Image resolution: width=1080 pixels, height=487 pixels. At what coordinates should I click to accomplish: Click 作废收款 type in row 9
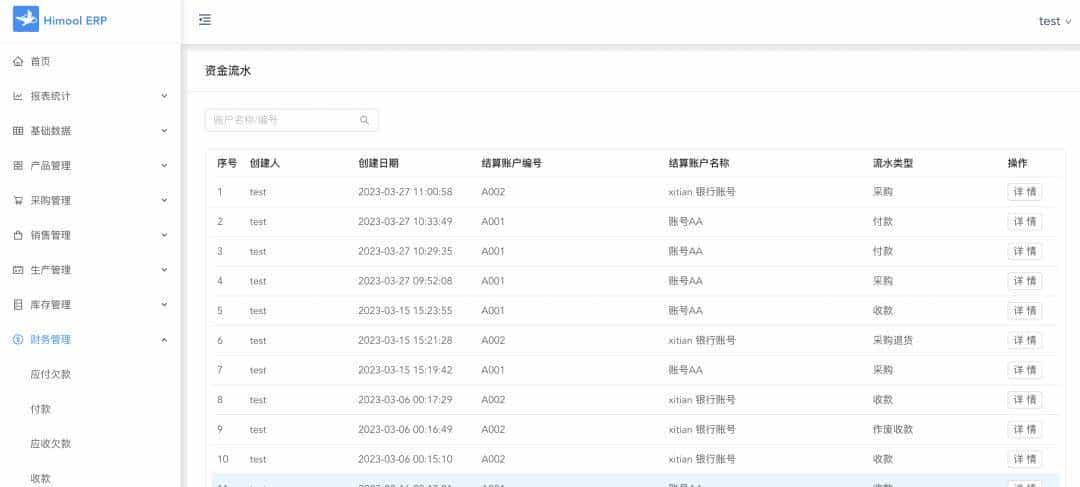tap(893, 429)
